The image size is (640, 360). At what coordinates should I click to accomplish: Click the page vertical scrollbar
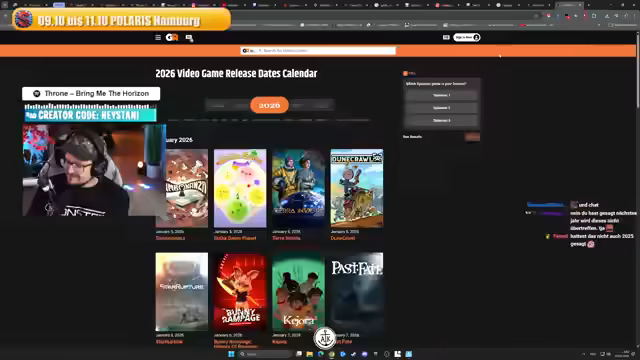point(637,69)
